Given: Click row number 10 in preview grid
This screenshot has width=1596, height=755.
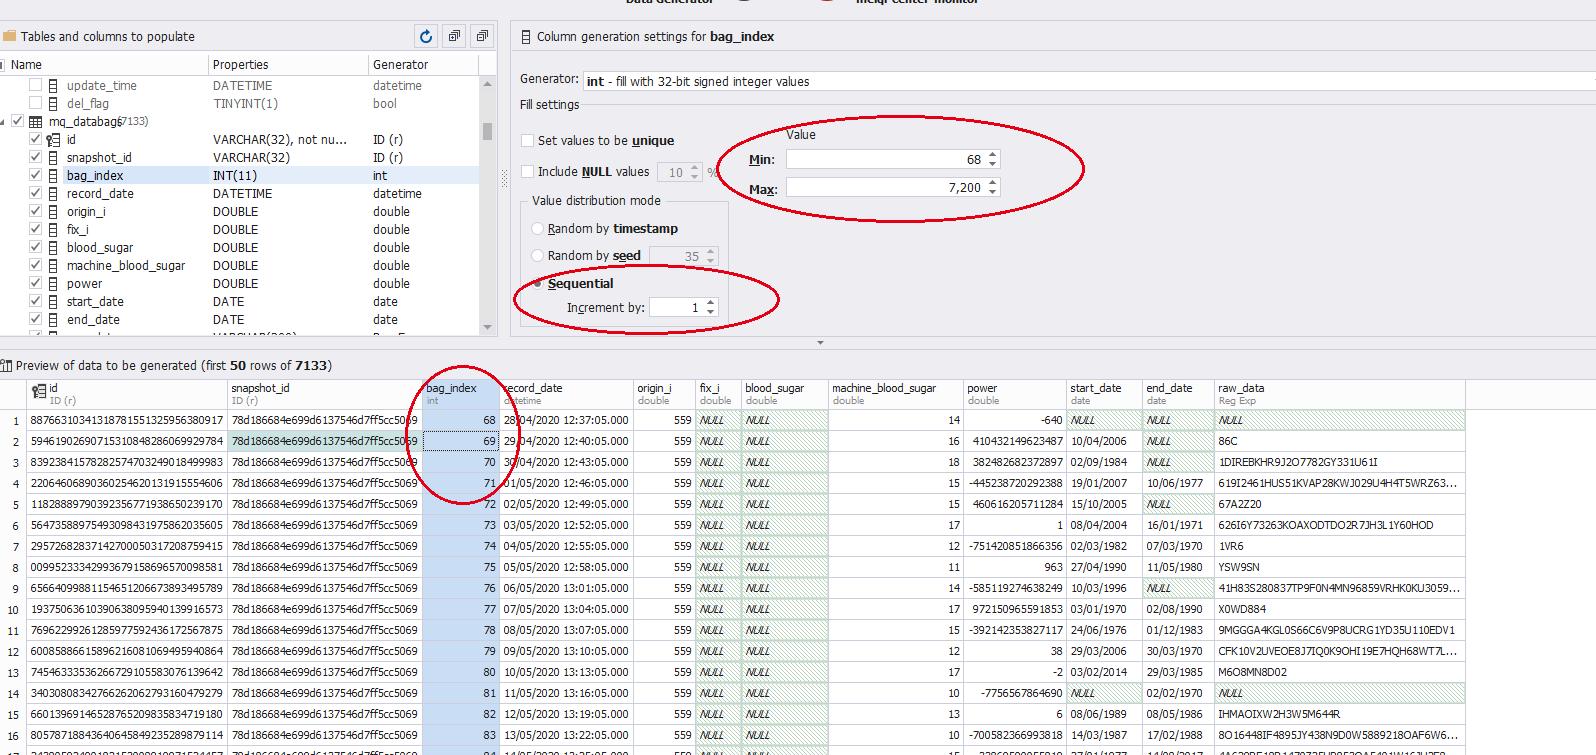Looking at the screenshot, I should click(12, 609).
